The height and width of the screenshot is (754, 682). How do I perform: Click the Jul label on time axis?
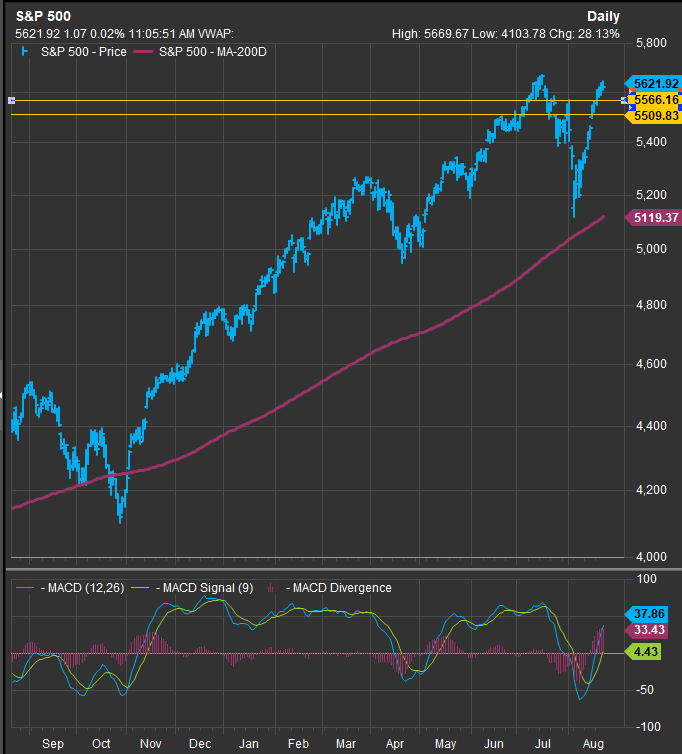pos(543,744)
